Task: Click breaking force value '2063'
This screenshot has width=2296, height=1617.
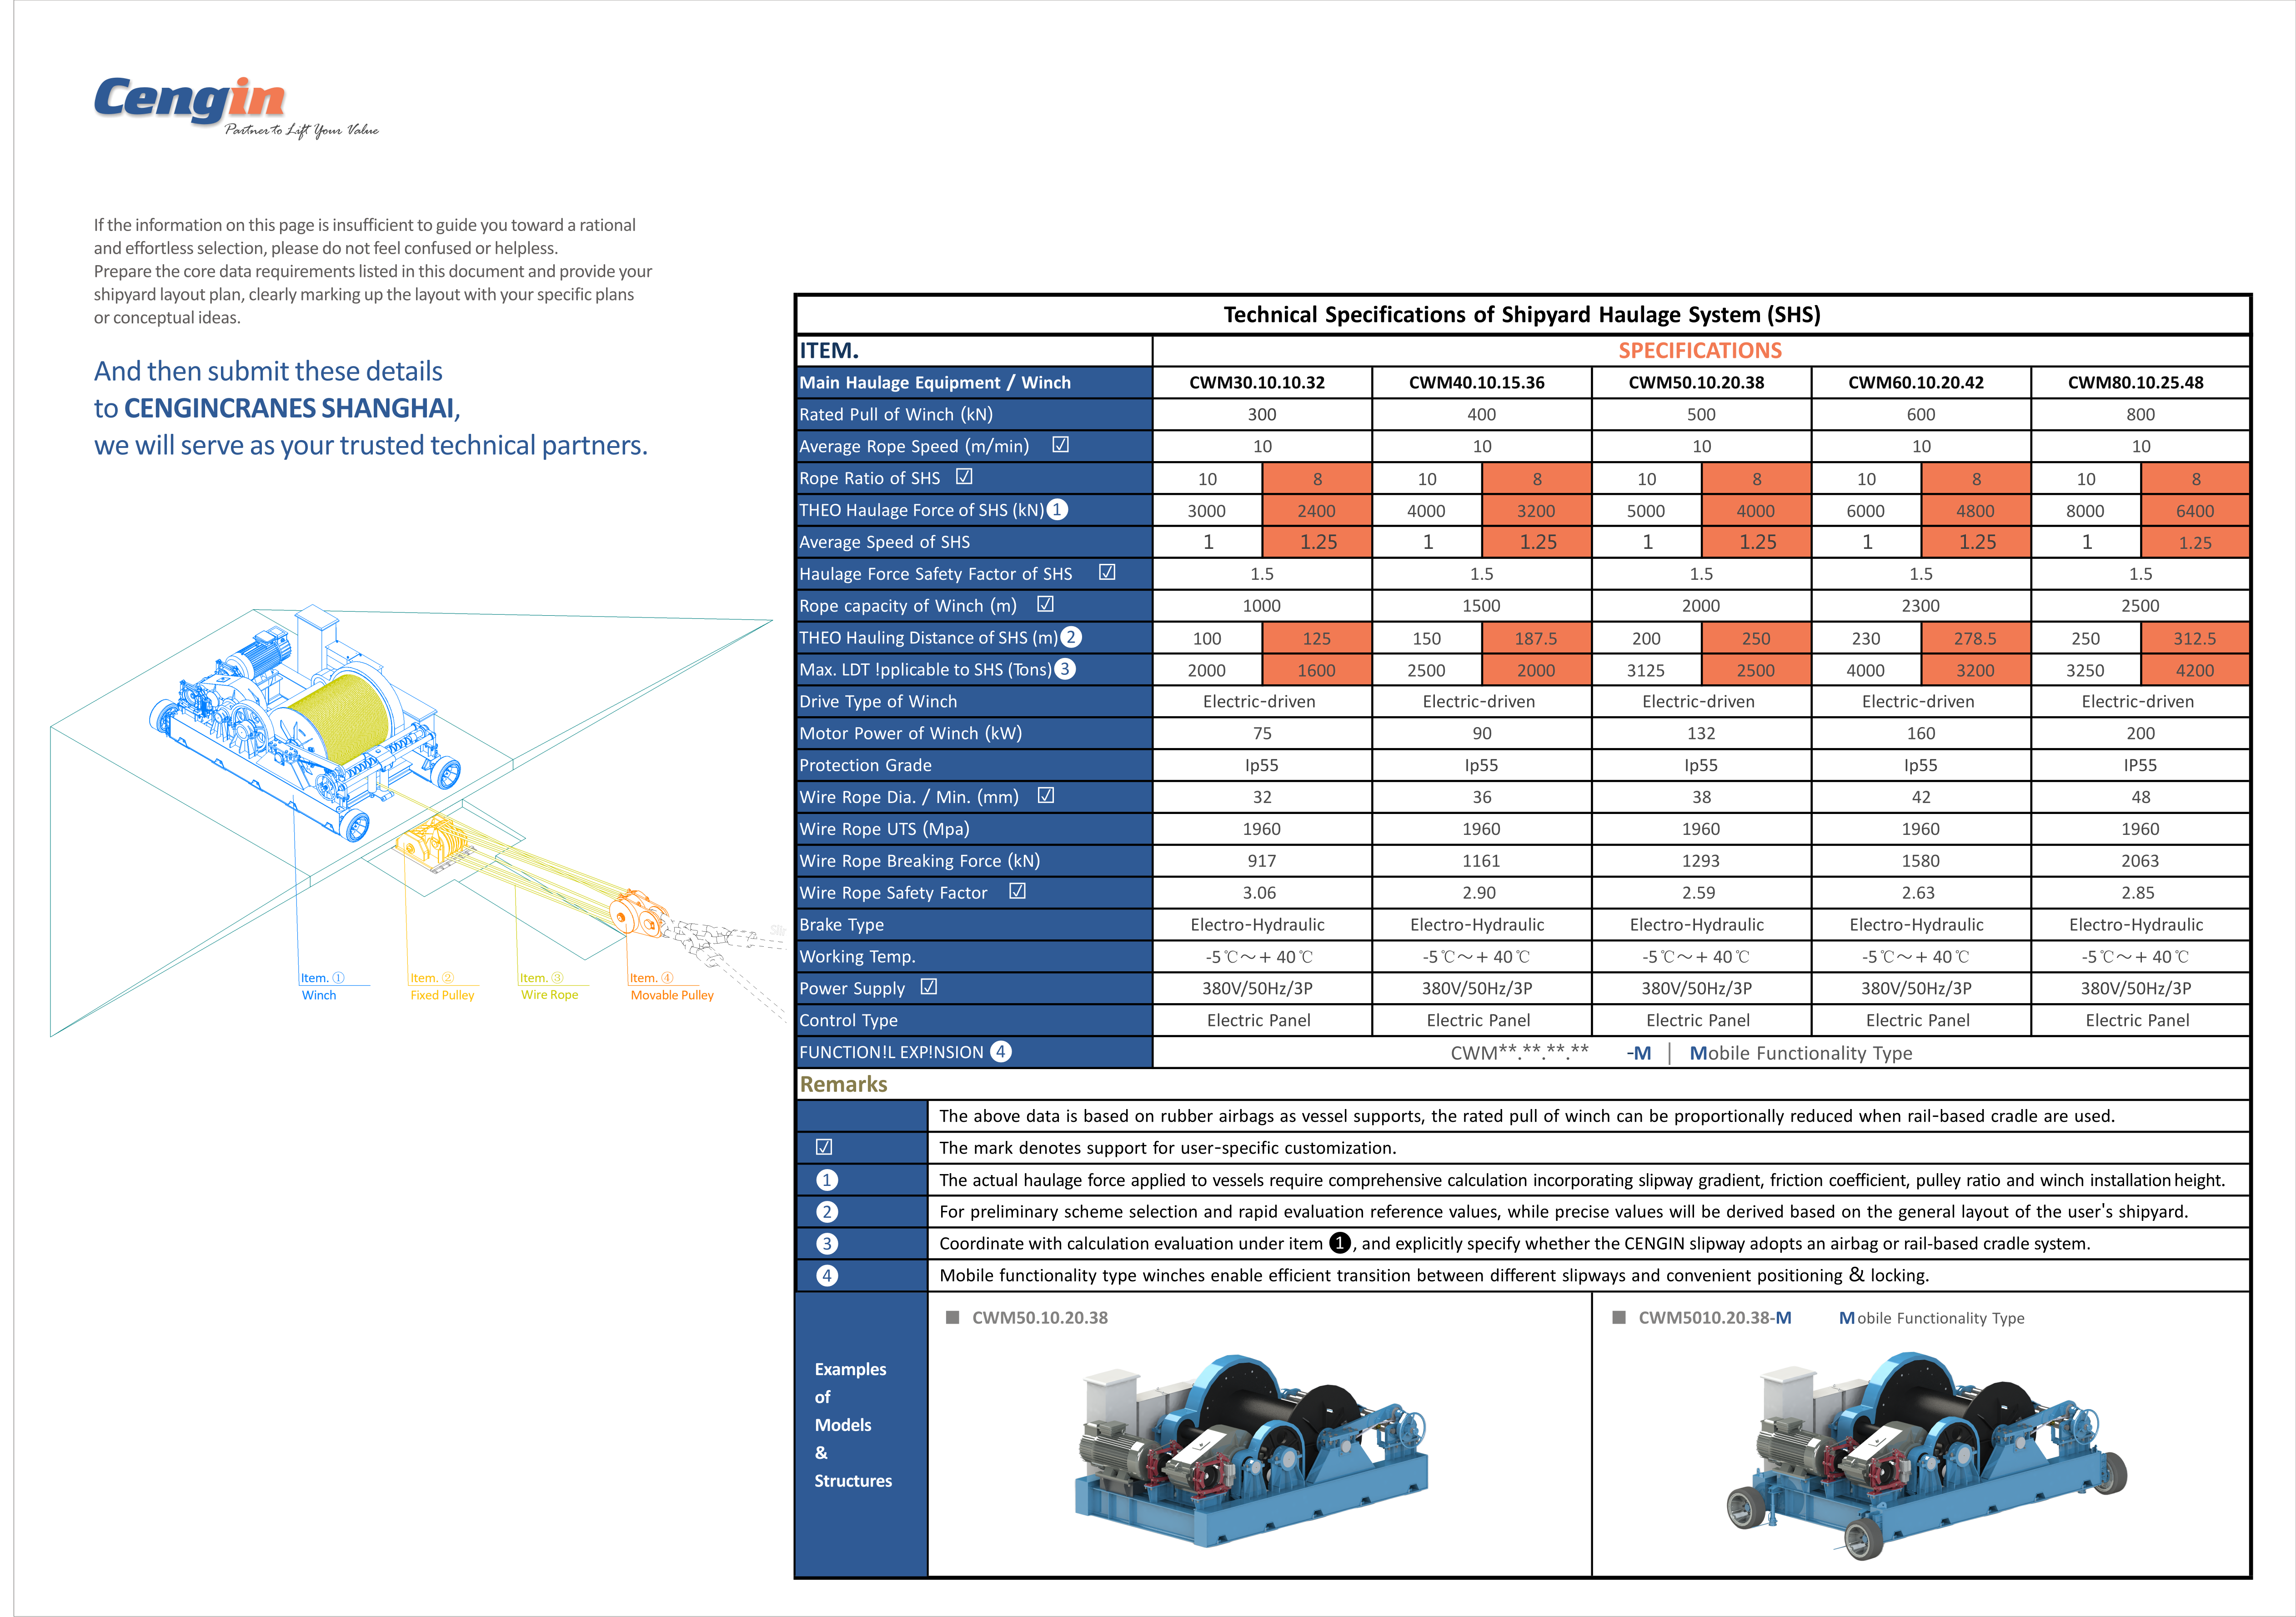Action: point(2140,861)
